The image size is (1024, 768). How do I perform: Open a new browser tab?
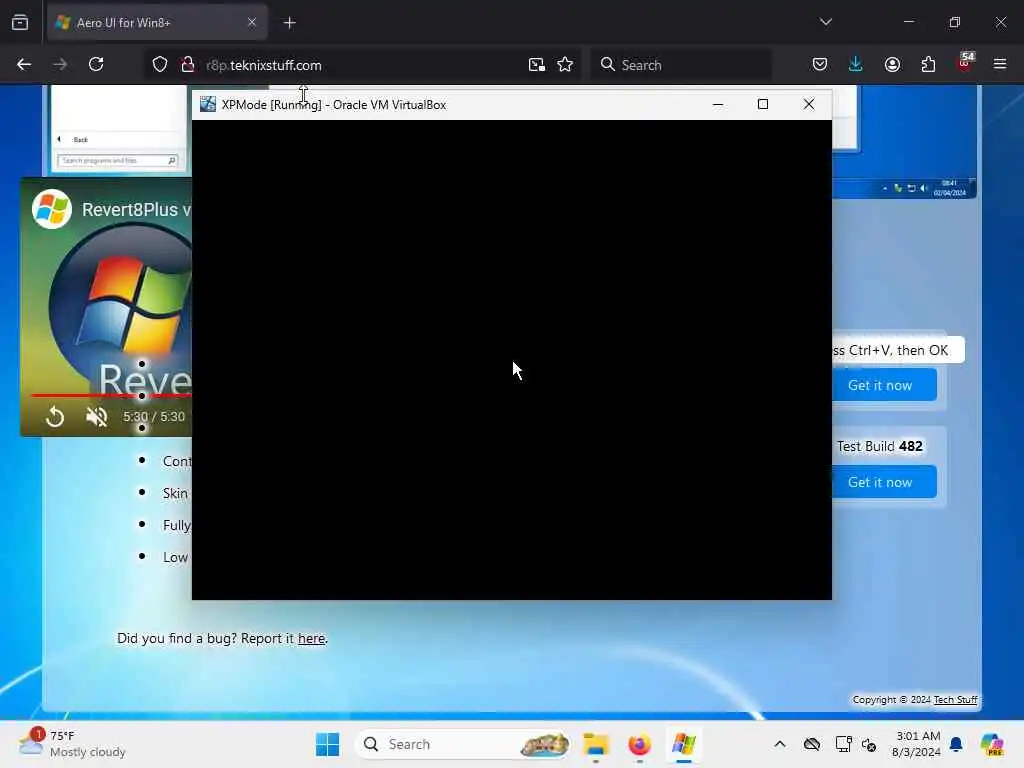point(289,23)
